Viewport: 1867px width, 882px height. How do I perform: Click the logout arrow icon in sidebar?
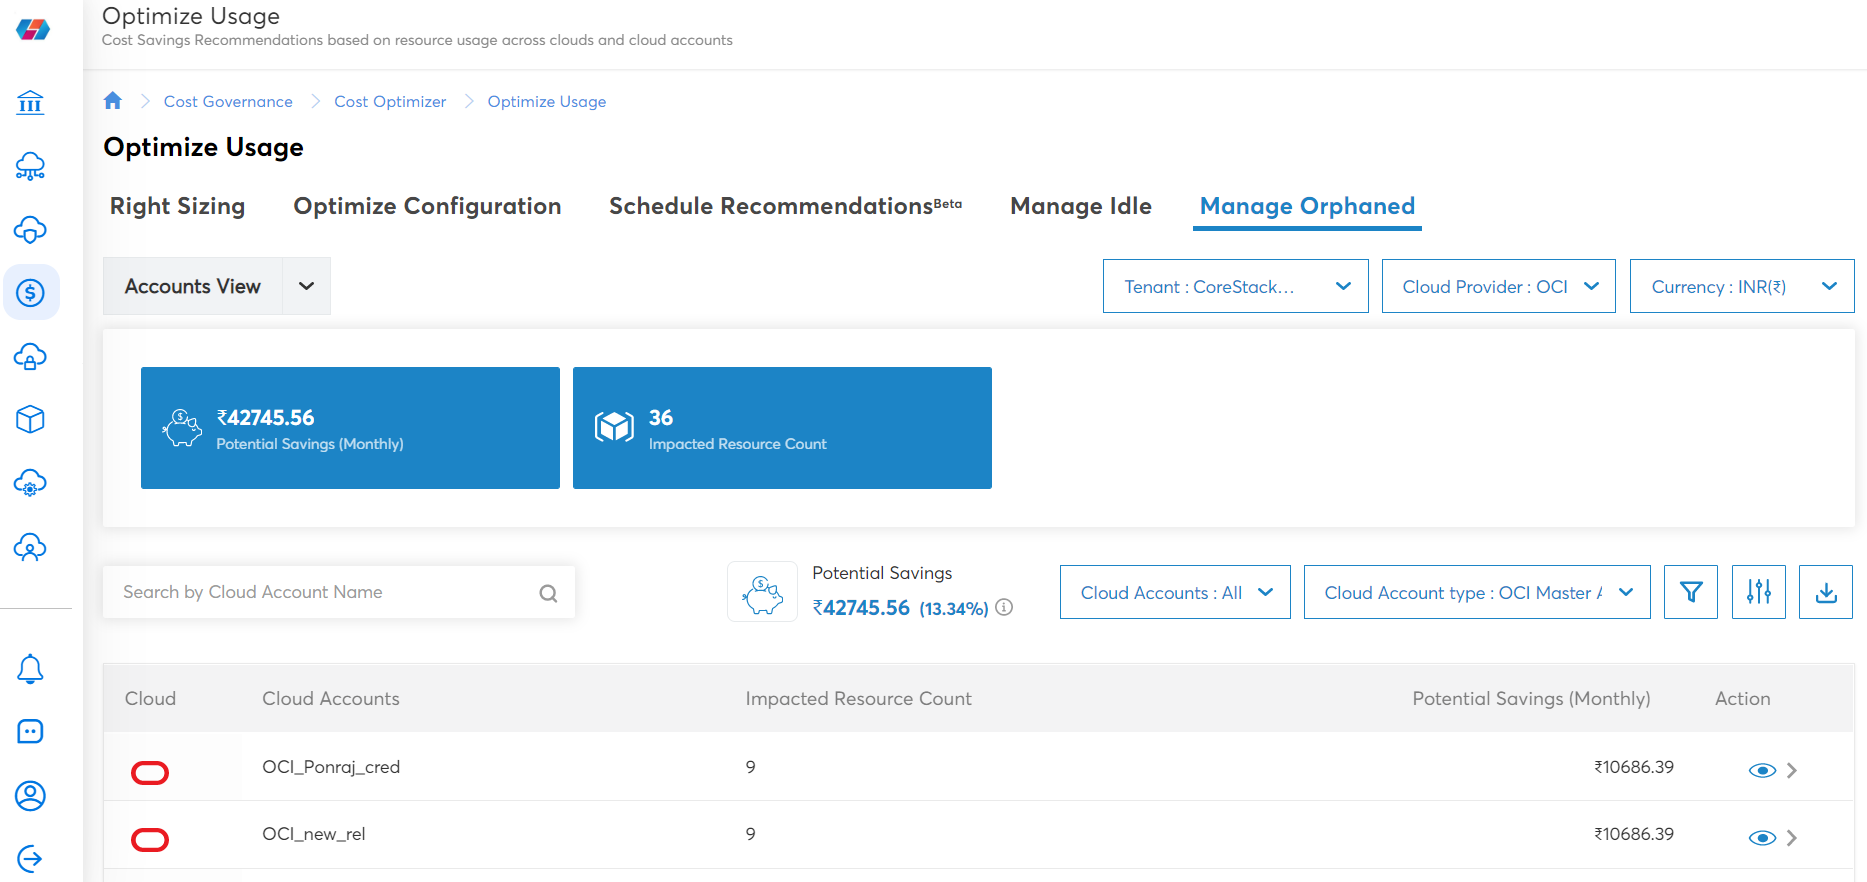pyautogui.click(x=30, y=858)
